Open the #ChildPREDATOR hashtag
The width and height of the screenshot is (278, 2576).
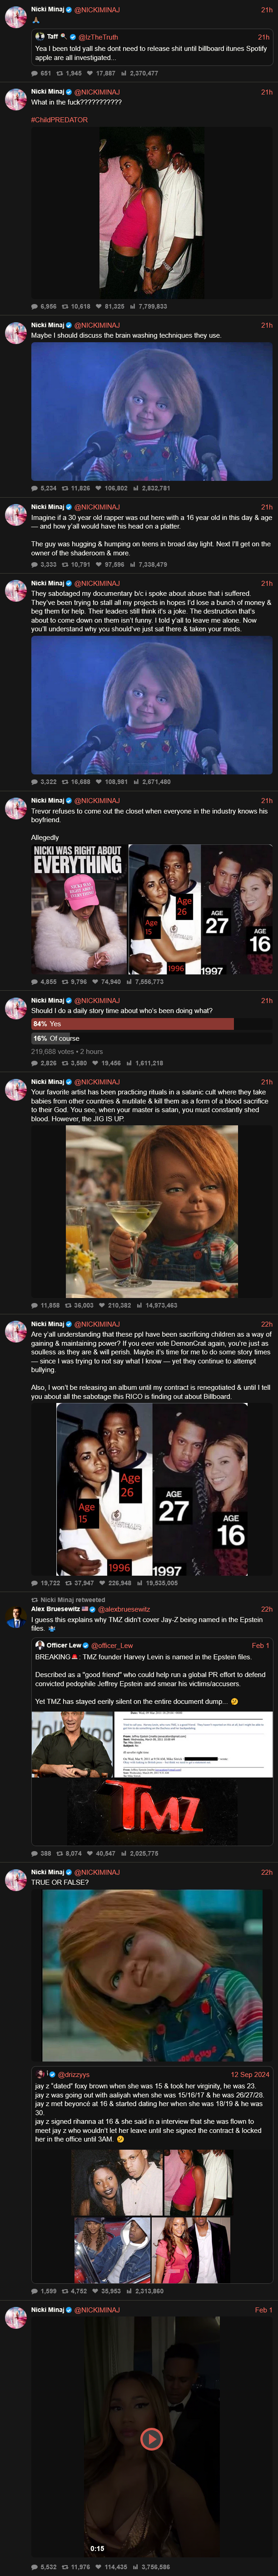pyautogui.click(x=59, y=120)
